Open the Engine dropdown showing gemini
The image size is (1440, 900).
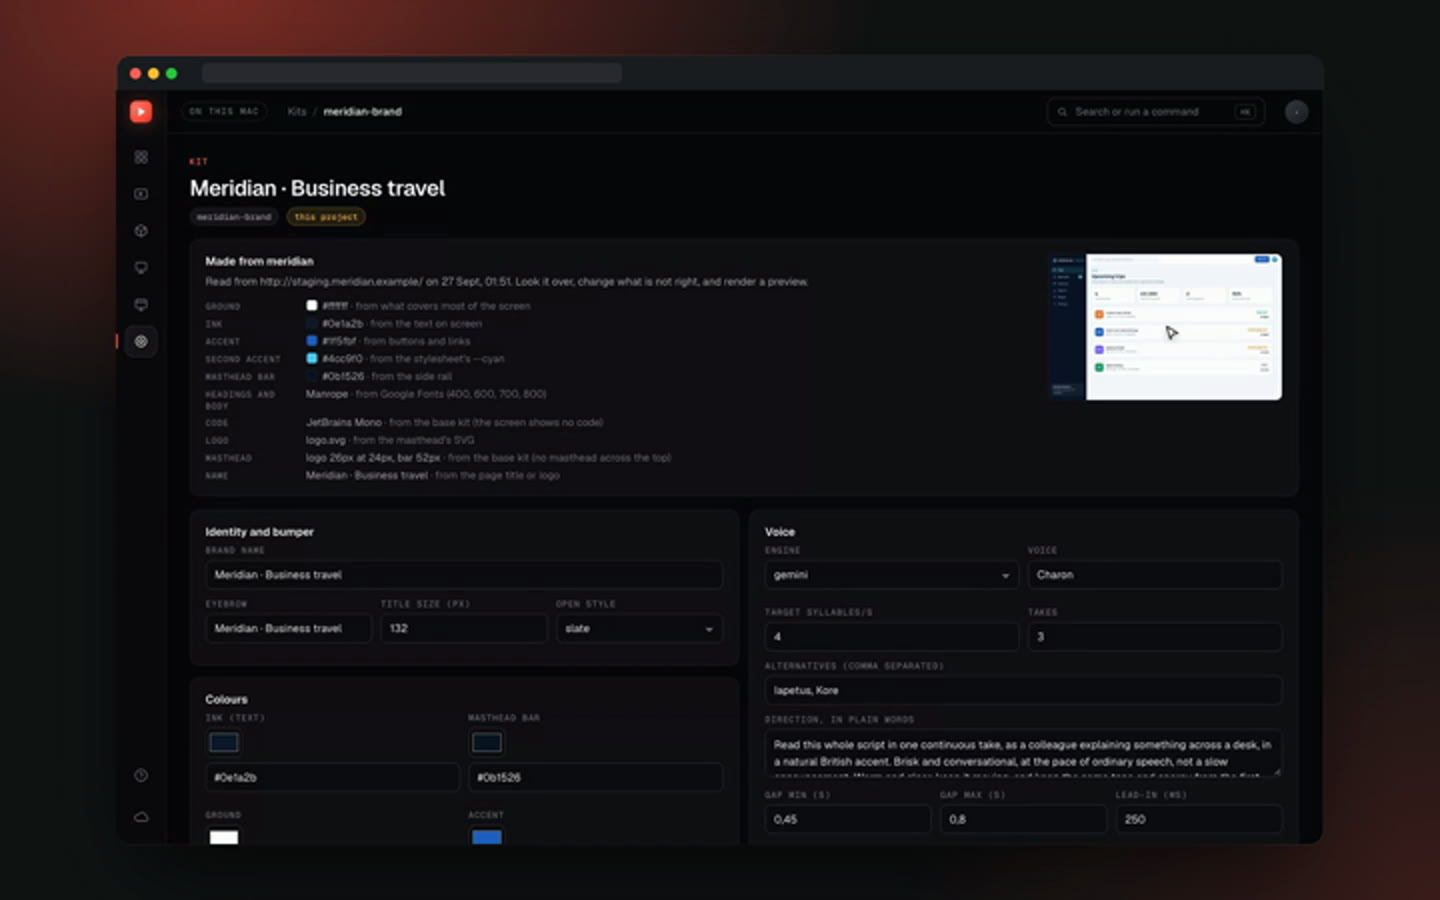point(891,575)
